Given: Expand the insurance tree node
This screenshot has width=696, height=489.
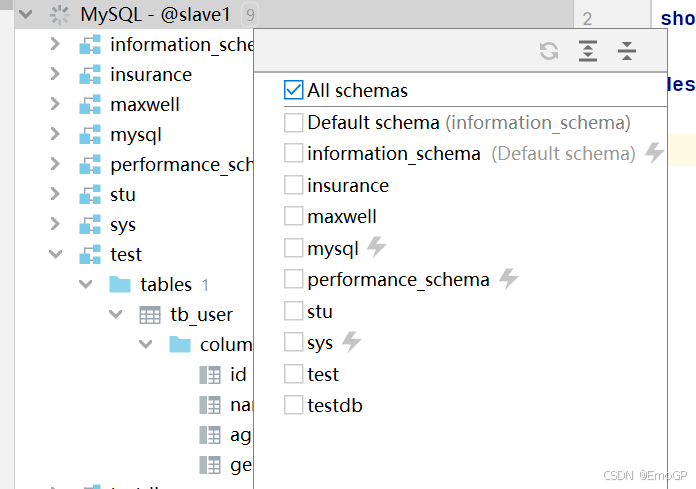Looking at the screenshot, I should click(55, 74).
